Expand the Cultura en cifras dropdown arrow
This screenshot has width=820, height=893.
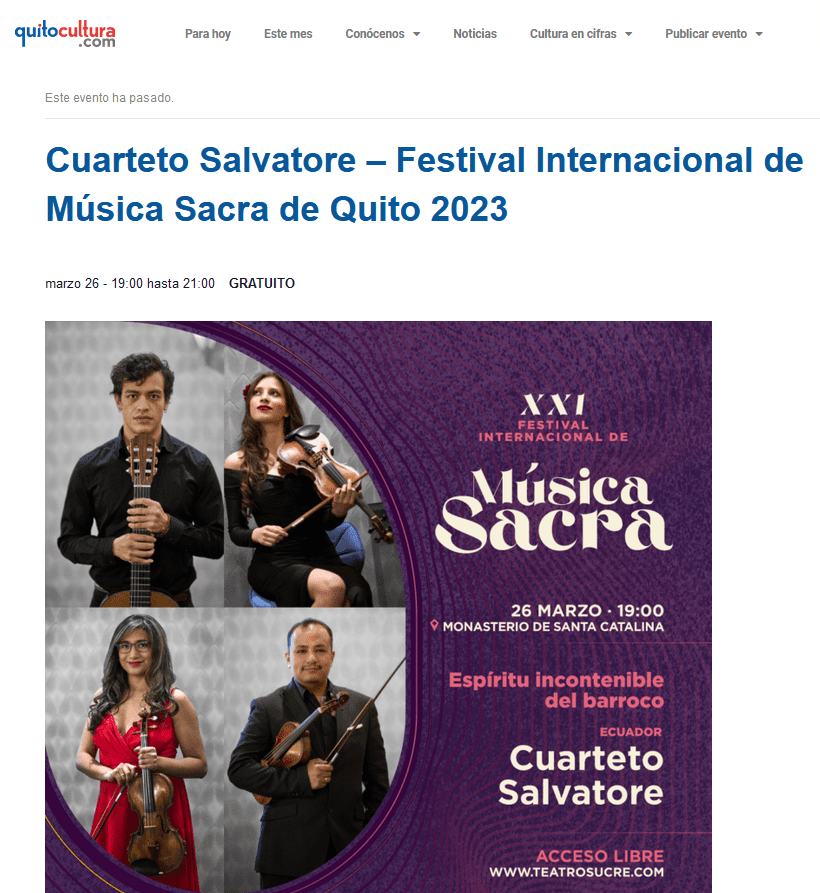click(x=629, y=34)
